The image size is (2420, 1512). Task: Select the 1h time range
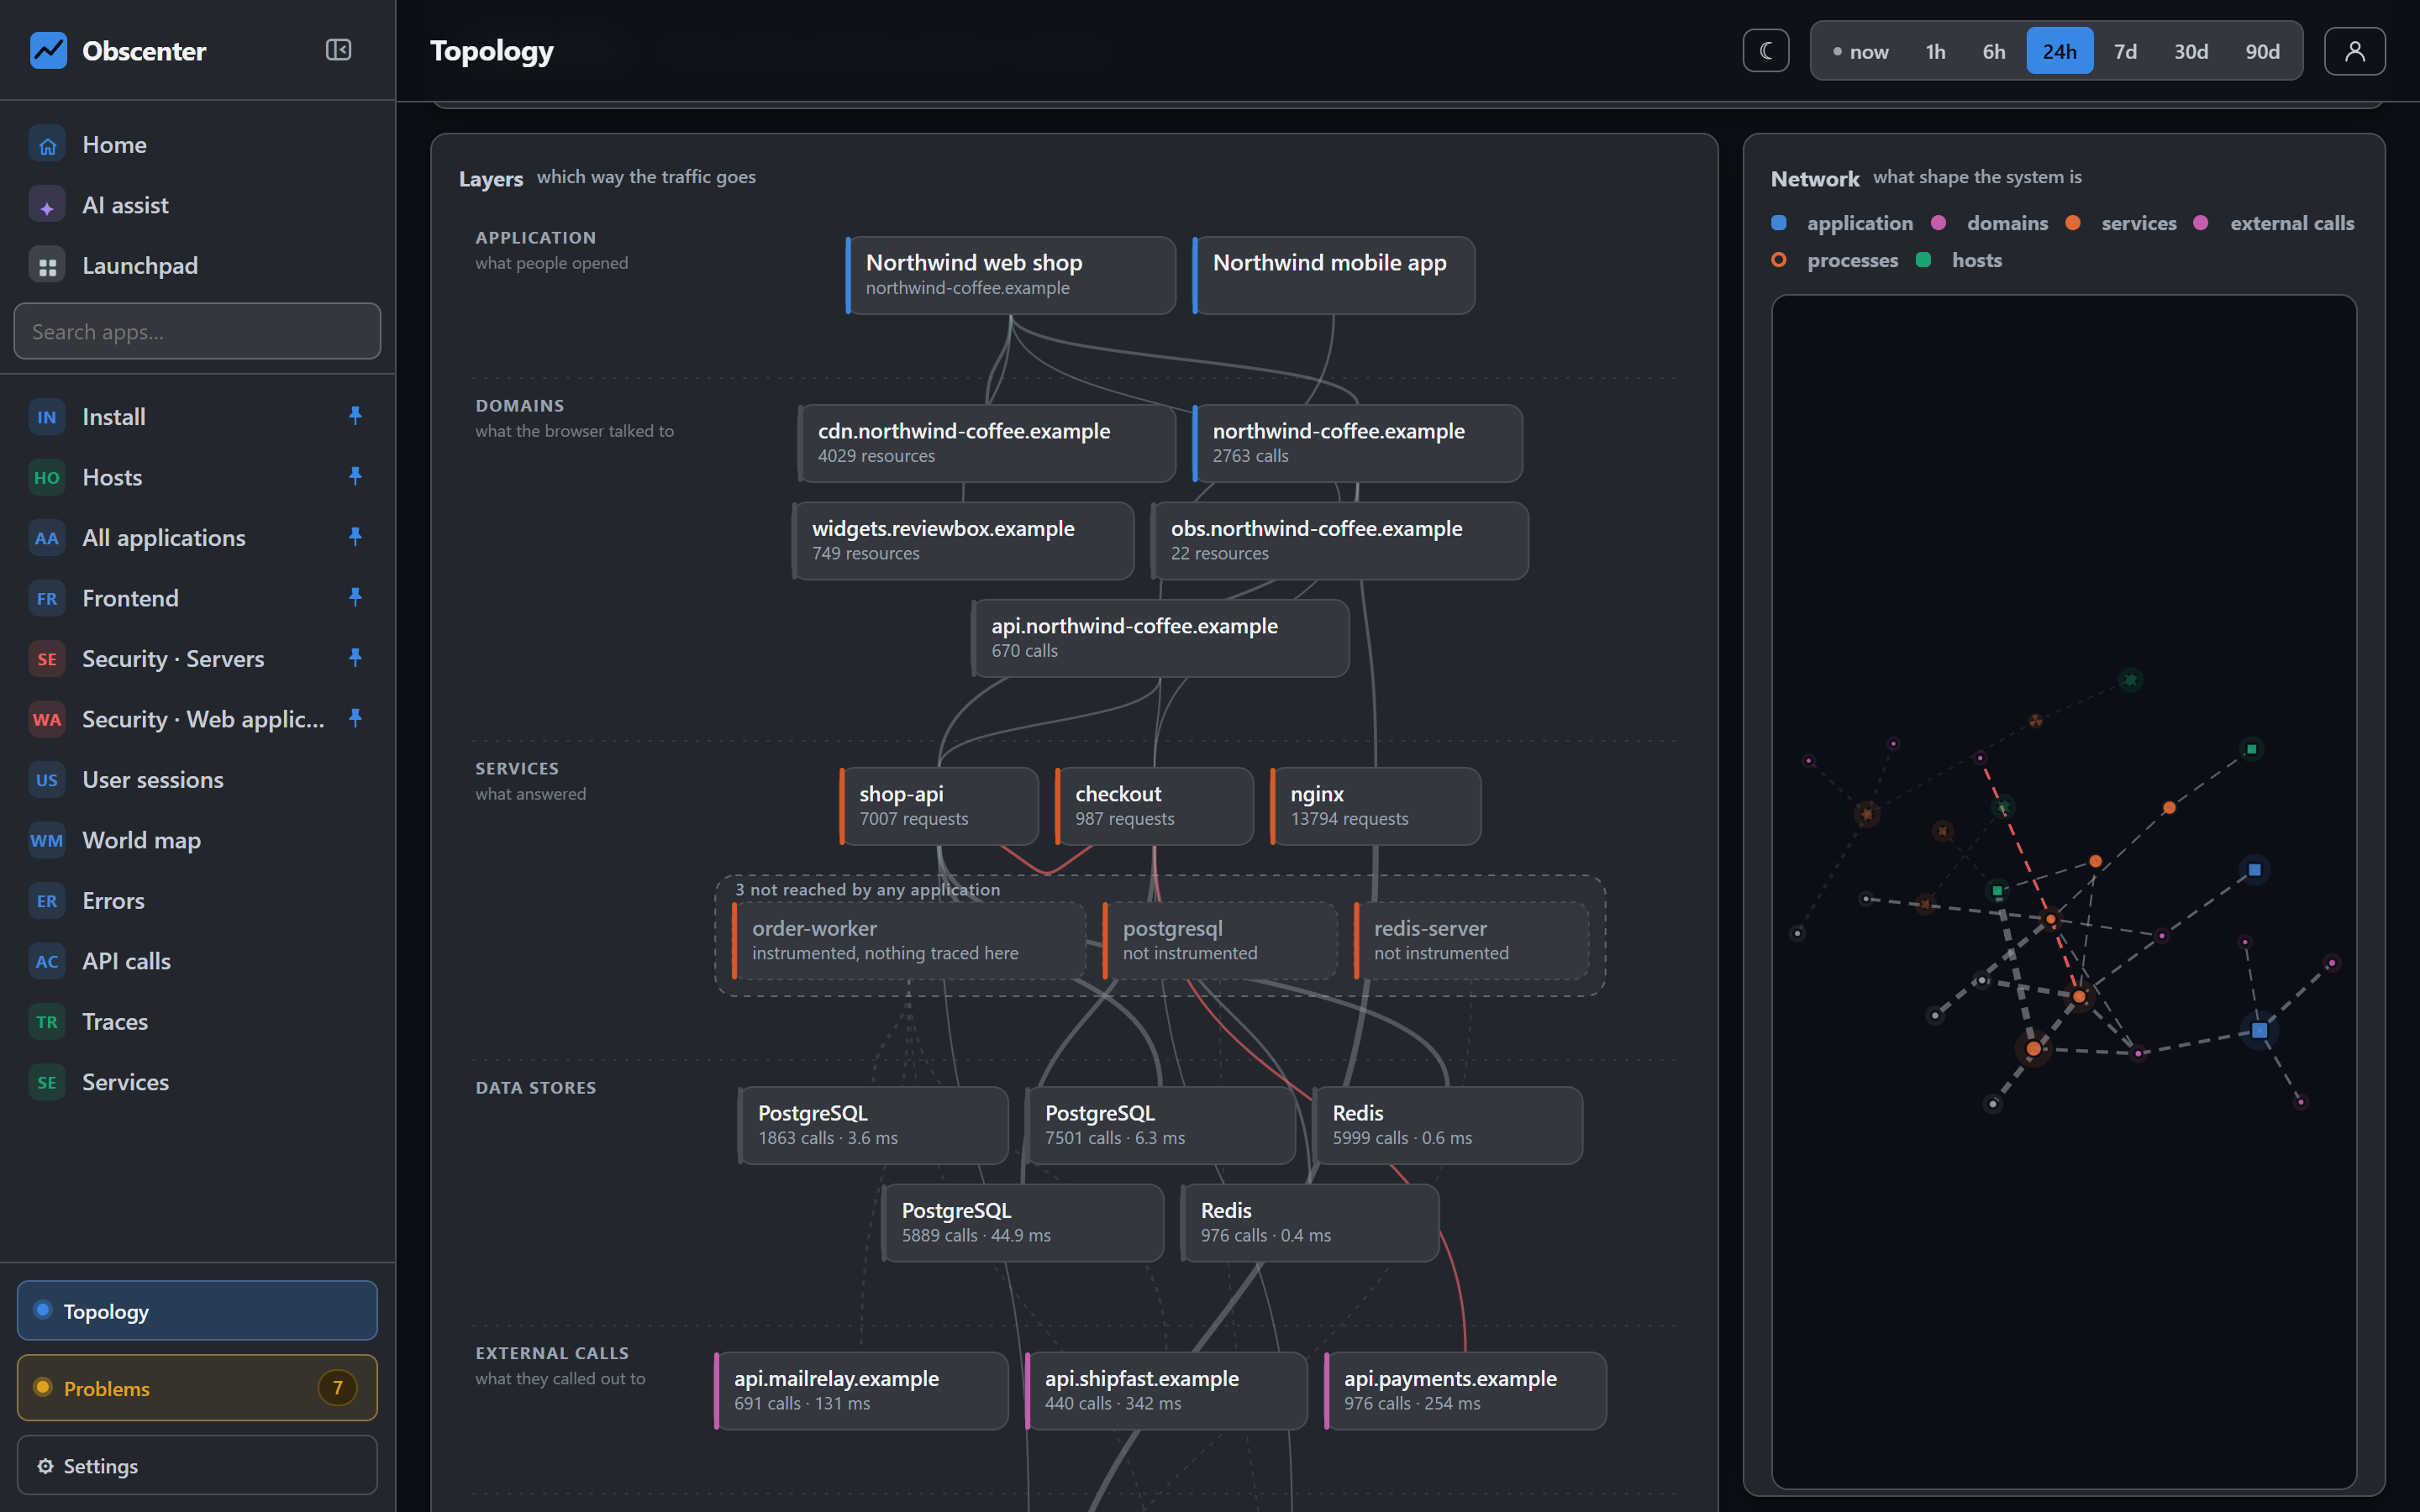(x=1936, y=51)
